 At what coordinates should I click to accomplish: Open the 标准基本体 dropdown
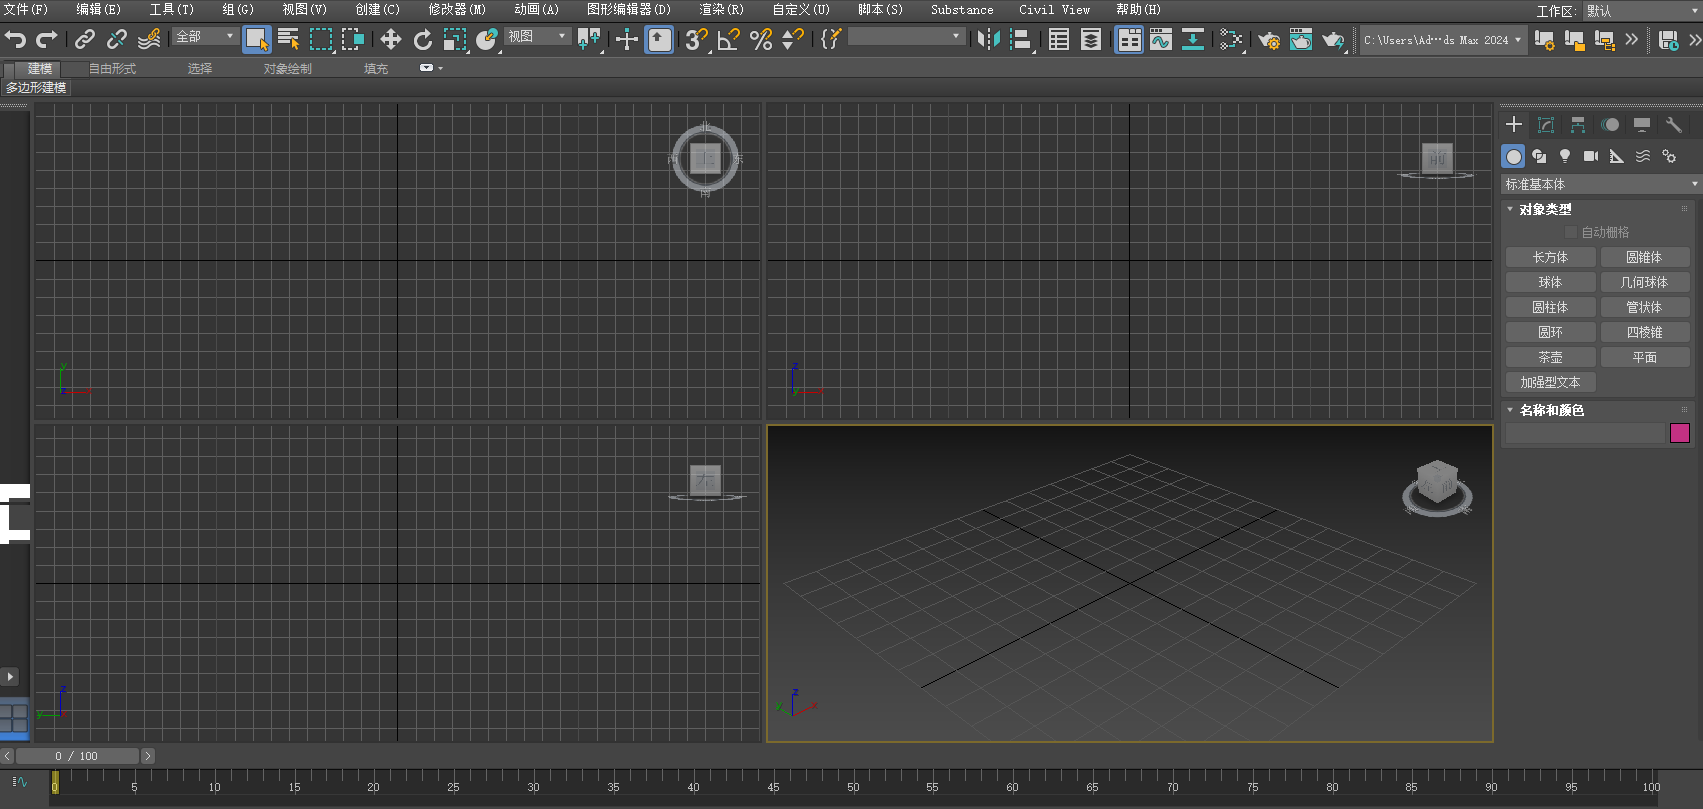[x=1600, y=184]
